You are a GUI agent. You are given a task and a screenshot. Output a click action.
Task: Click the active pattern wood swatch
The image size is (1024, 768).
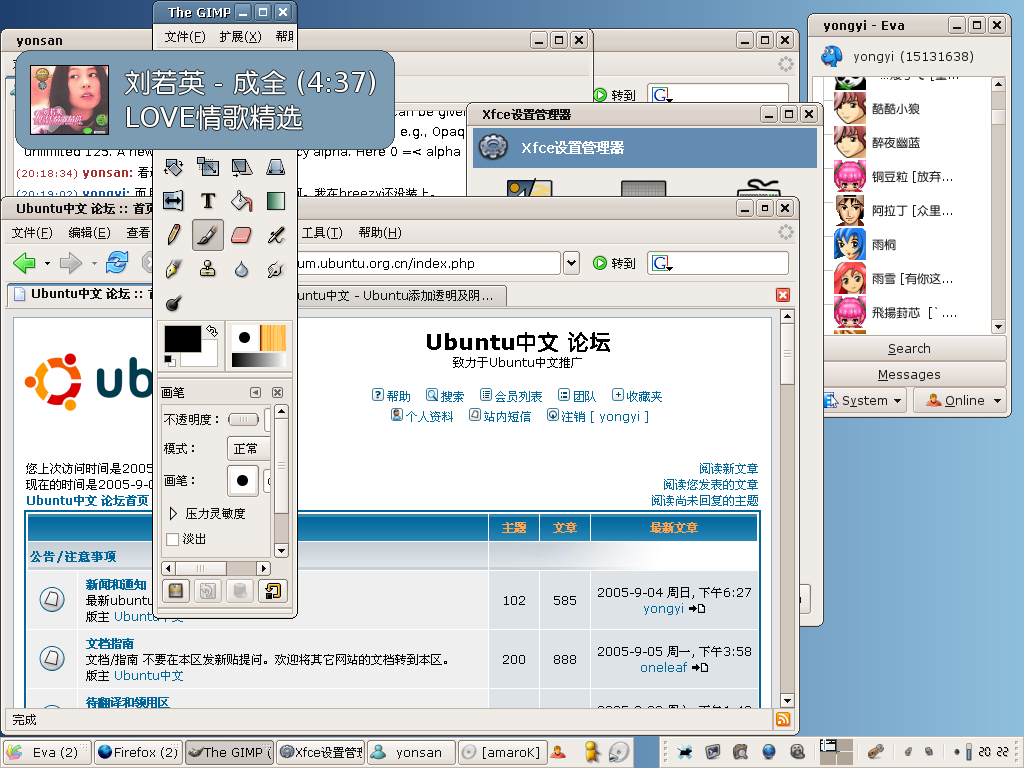click(x=273, y=338)
